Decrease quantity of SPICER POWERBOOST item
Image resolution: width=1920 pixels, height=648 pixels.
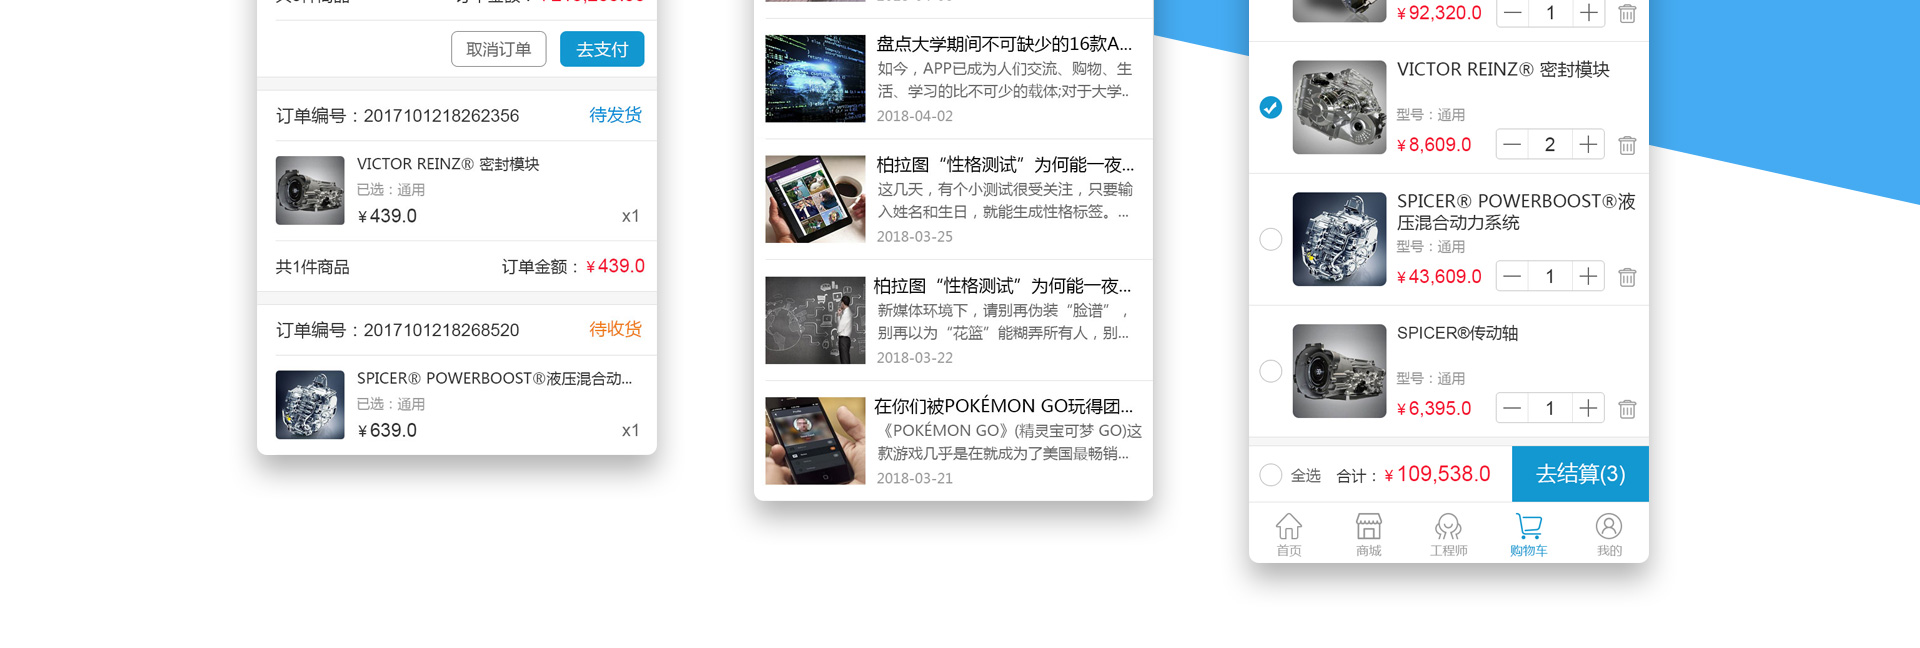tap(1512, 277)
